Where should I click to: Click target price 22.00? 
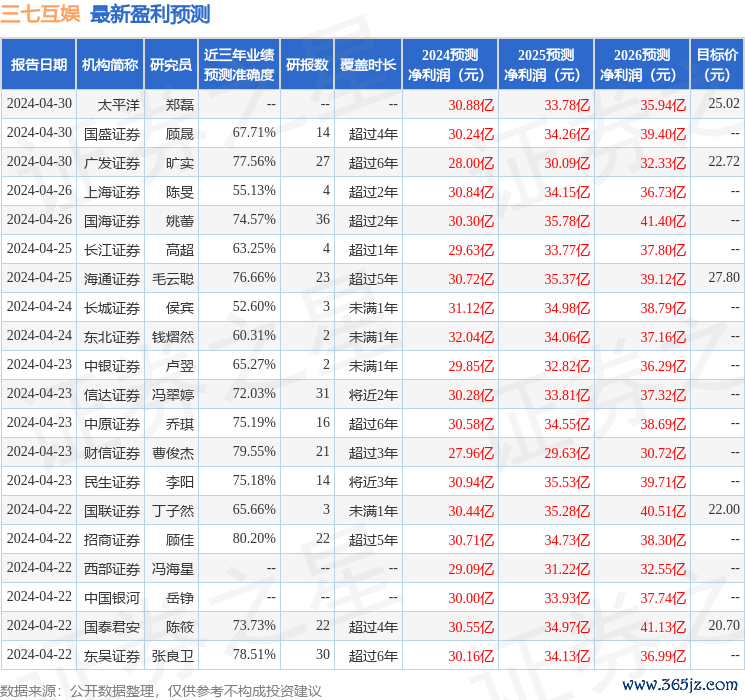724,509
